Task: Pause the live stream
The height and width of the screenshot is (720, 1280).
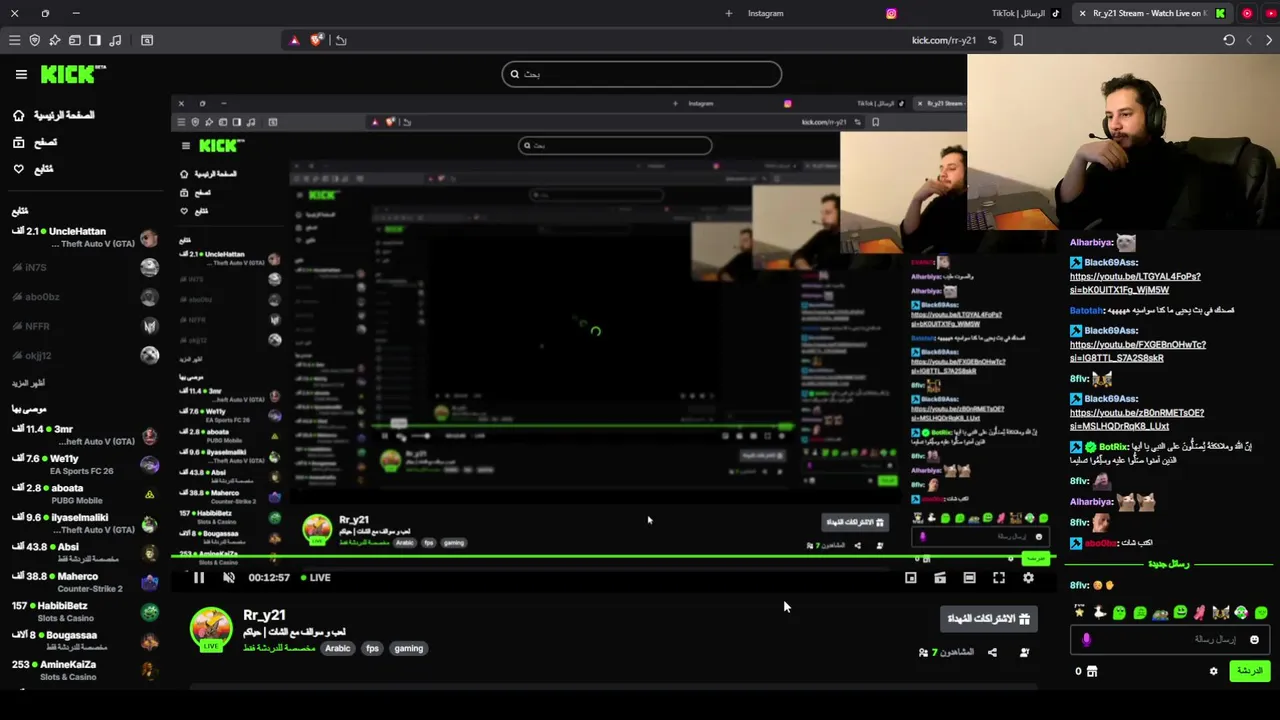Action: pos(199,577)
